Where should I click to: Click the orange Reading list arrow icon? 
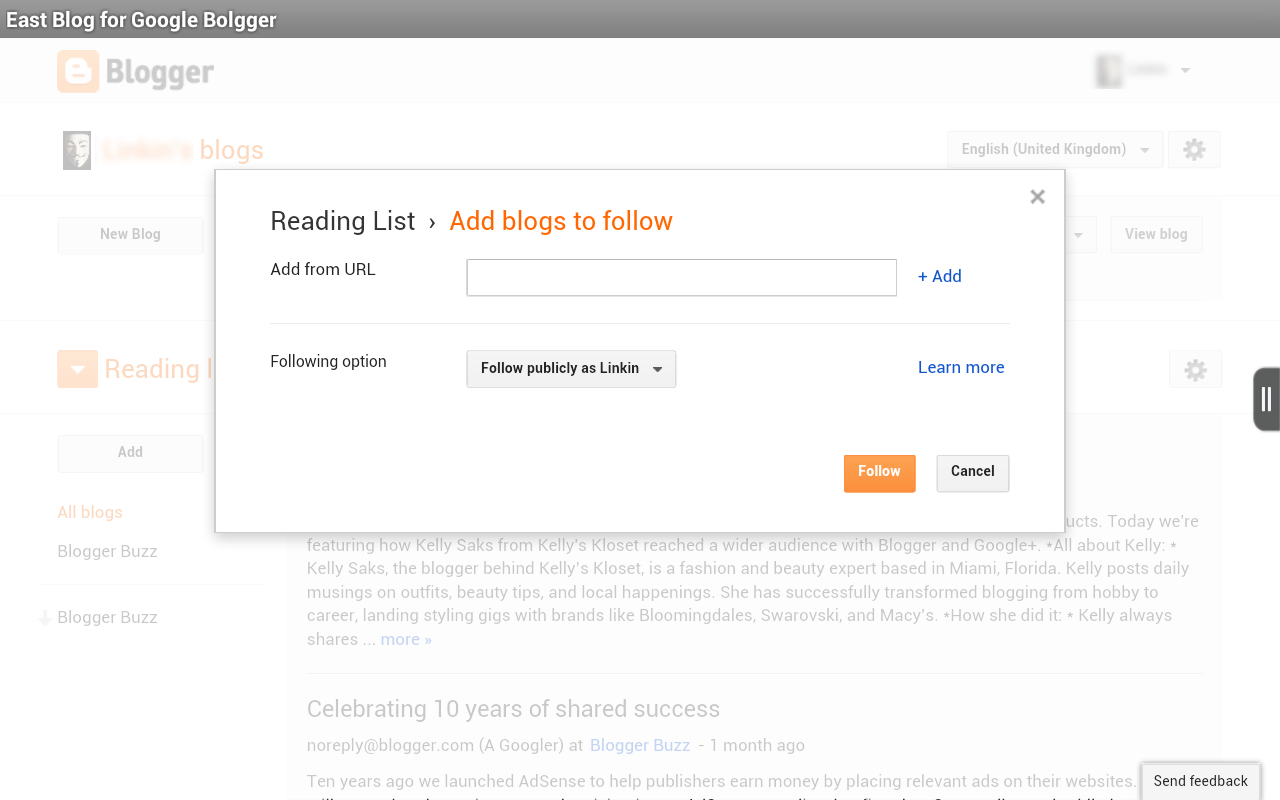[x=78, y=369]
